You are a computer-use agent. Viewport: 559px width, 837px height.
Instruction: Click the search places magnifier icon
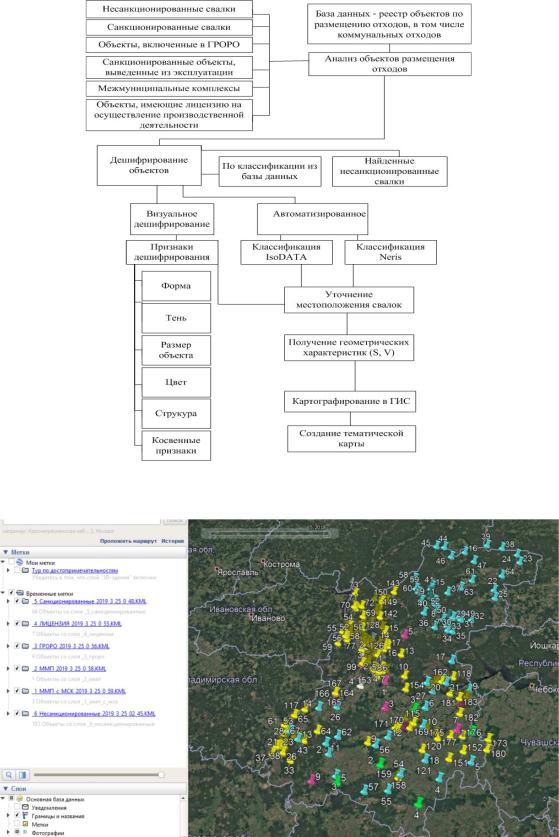(9, 775)
